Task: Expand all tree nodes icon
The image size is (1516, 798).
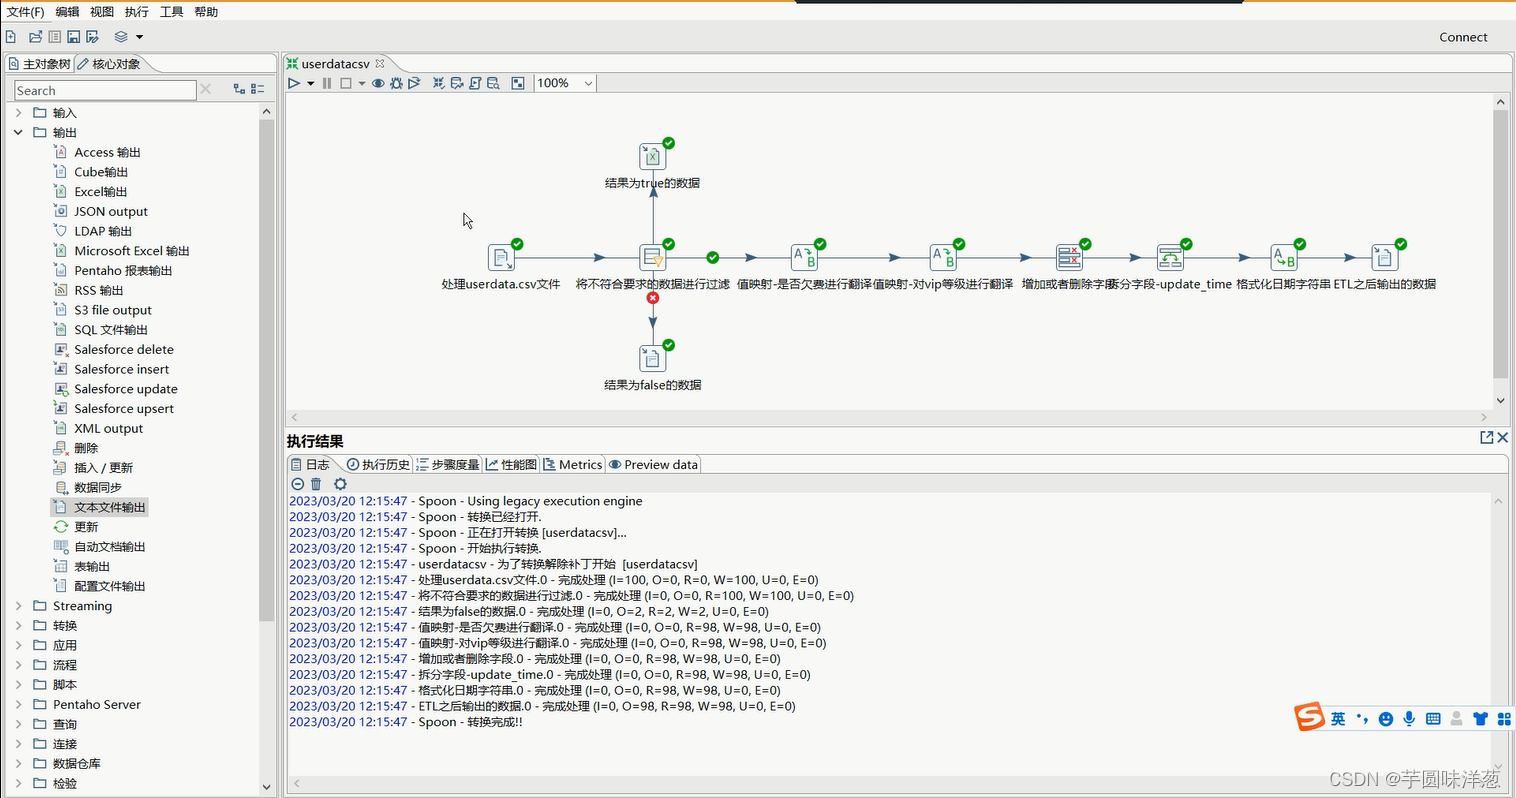Action: click(x=239, y=89)
